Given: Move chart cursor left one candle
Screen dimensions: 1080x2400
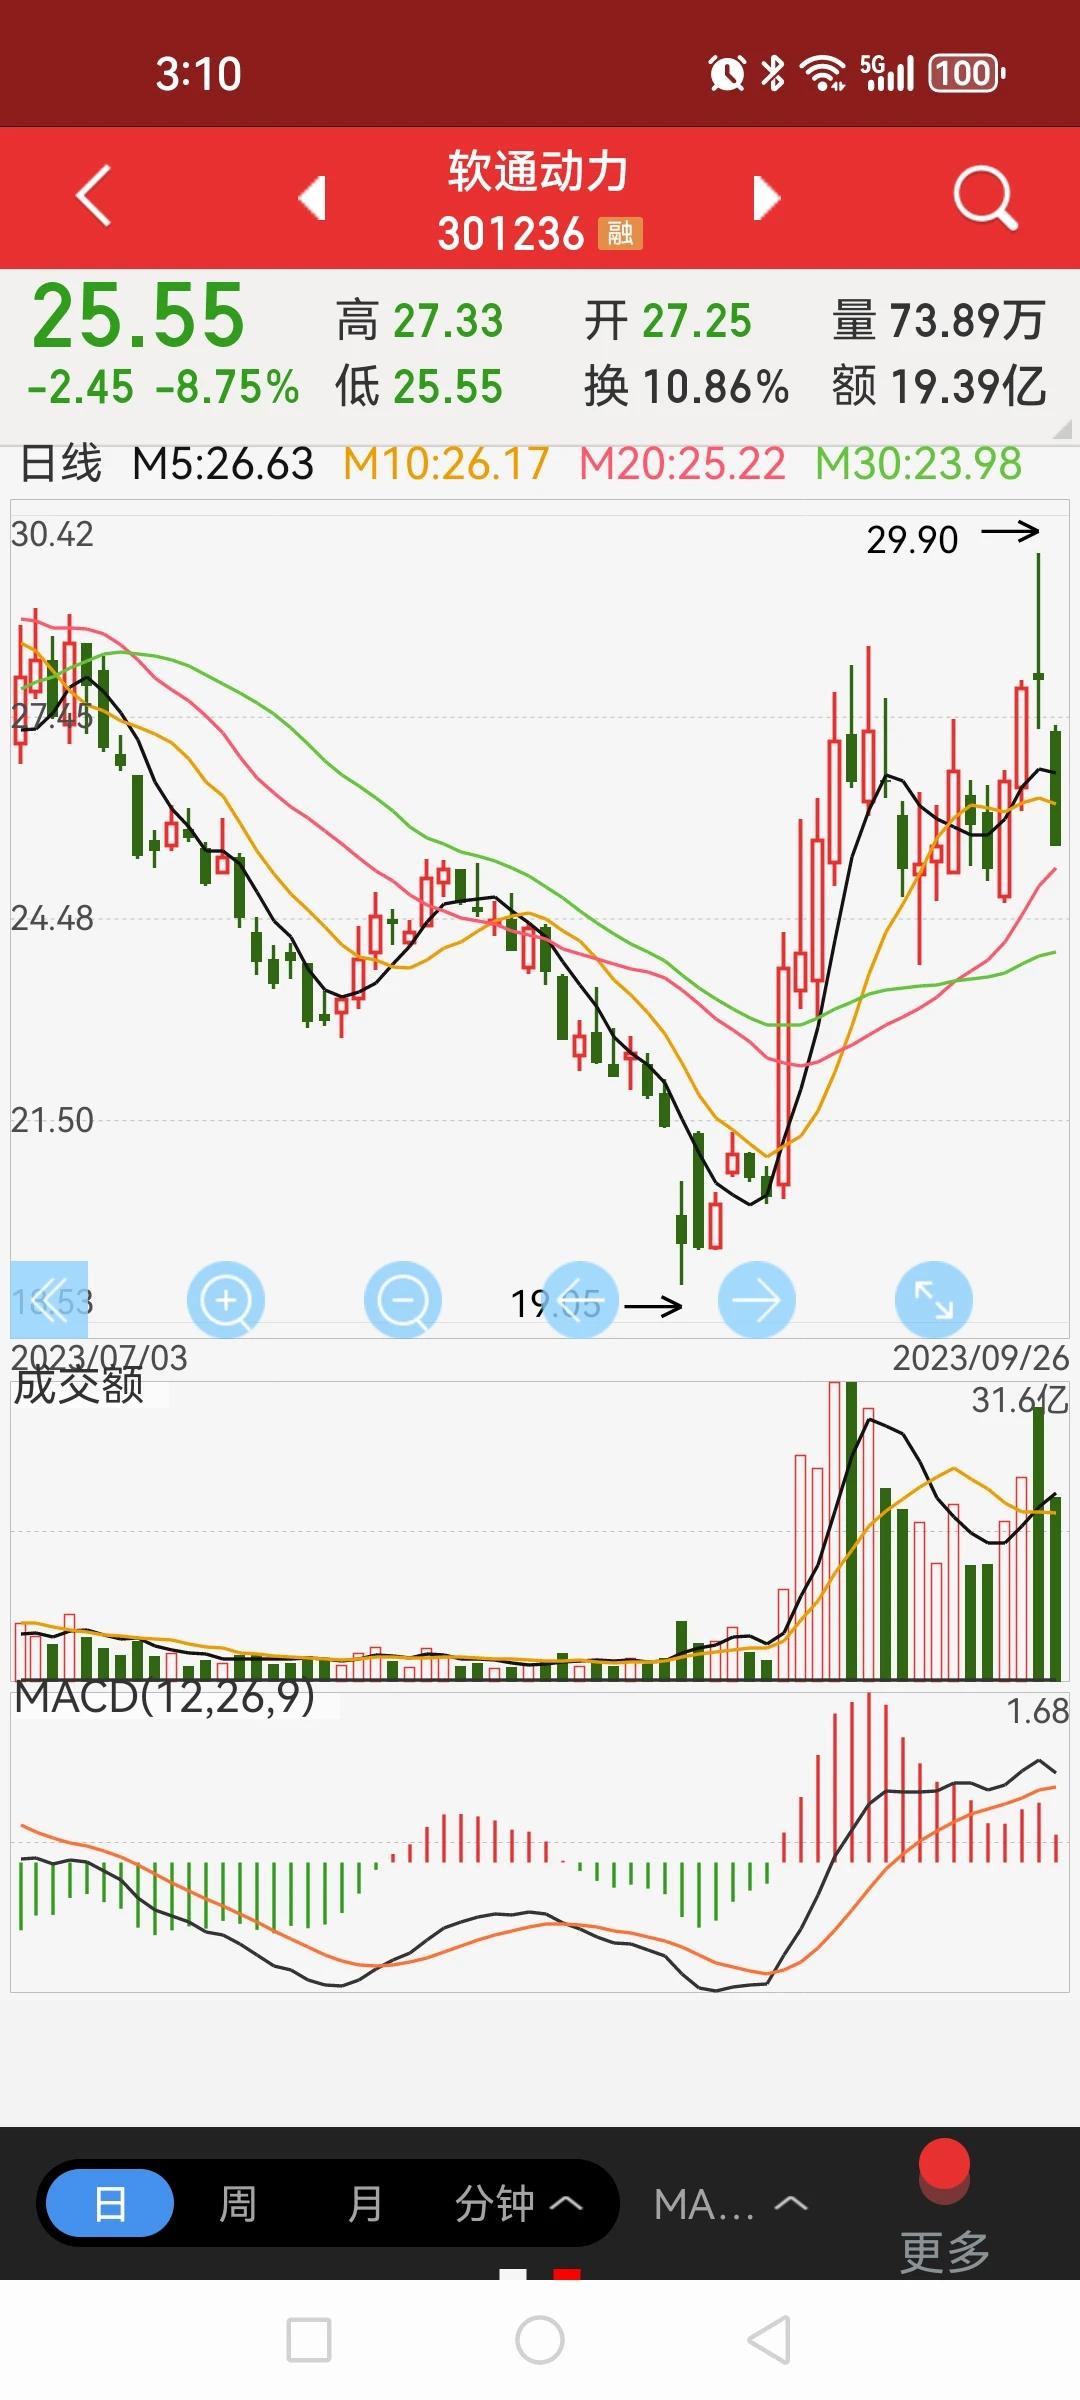Looking at the screenshot, I should [x=580, y=1299].
